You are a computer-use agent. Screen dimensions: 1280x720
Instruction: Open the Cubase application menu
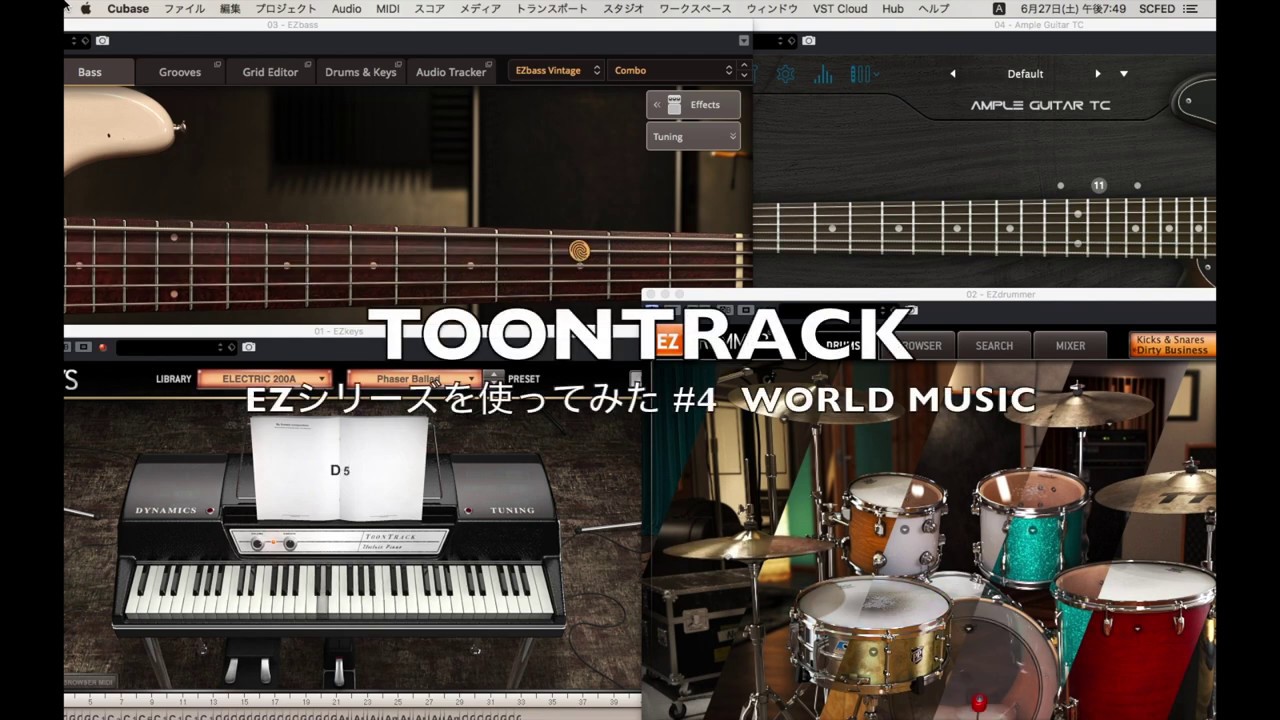coord(128,9)
